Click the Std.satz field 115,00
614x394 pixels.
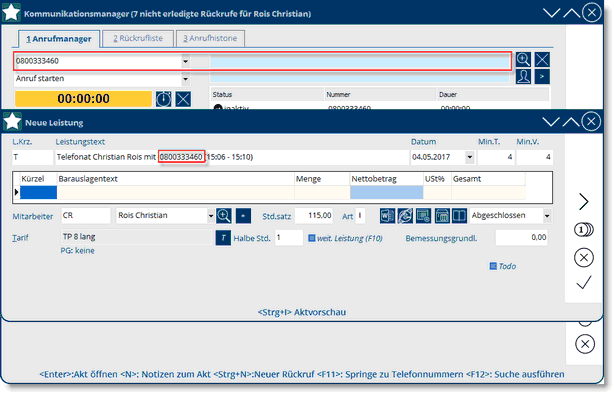[x=314, y=215]
